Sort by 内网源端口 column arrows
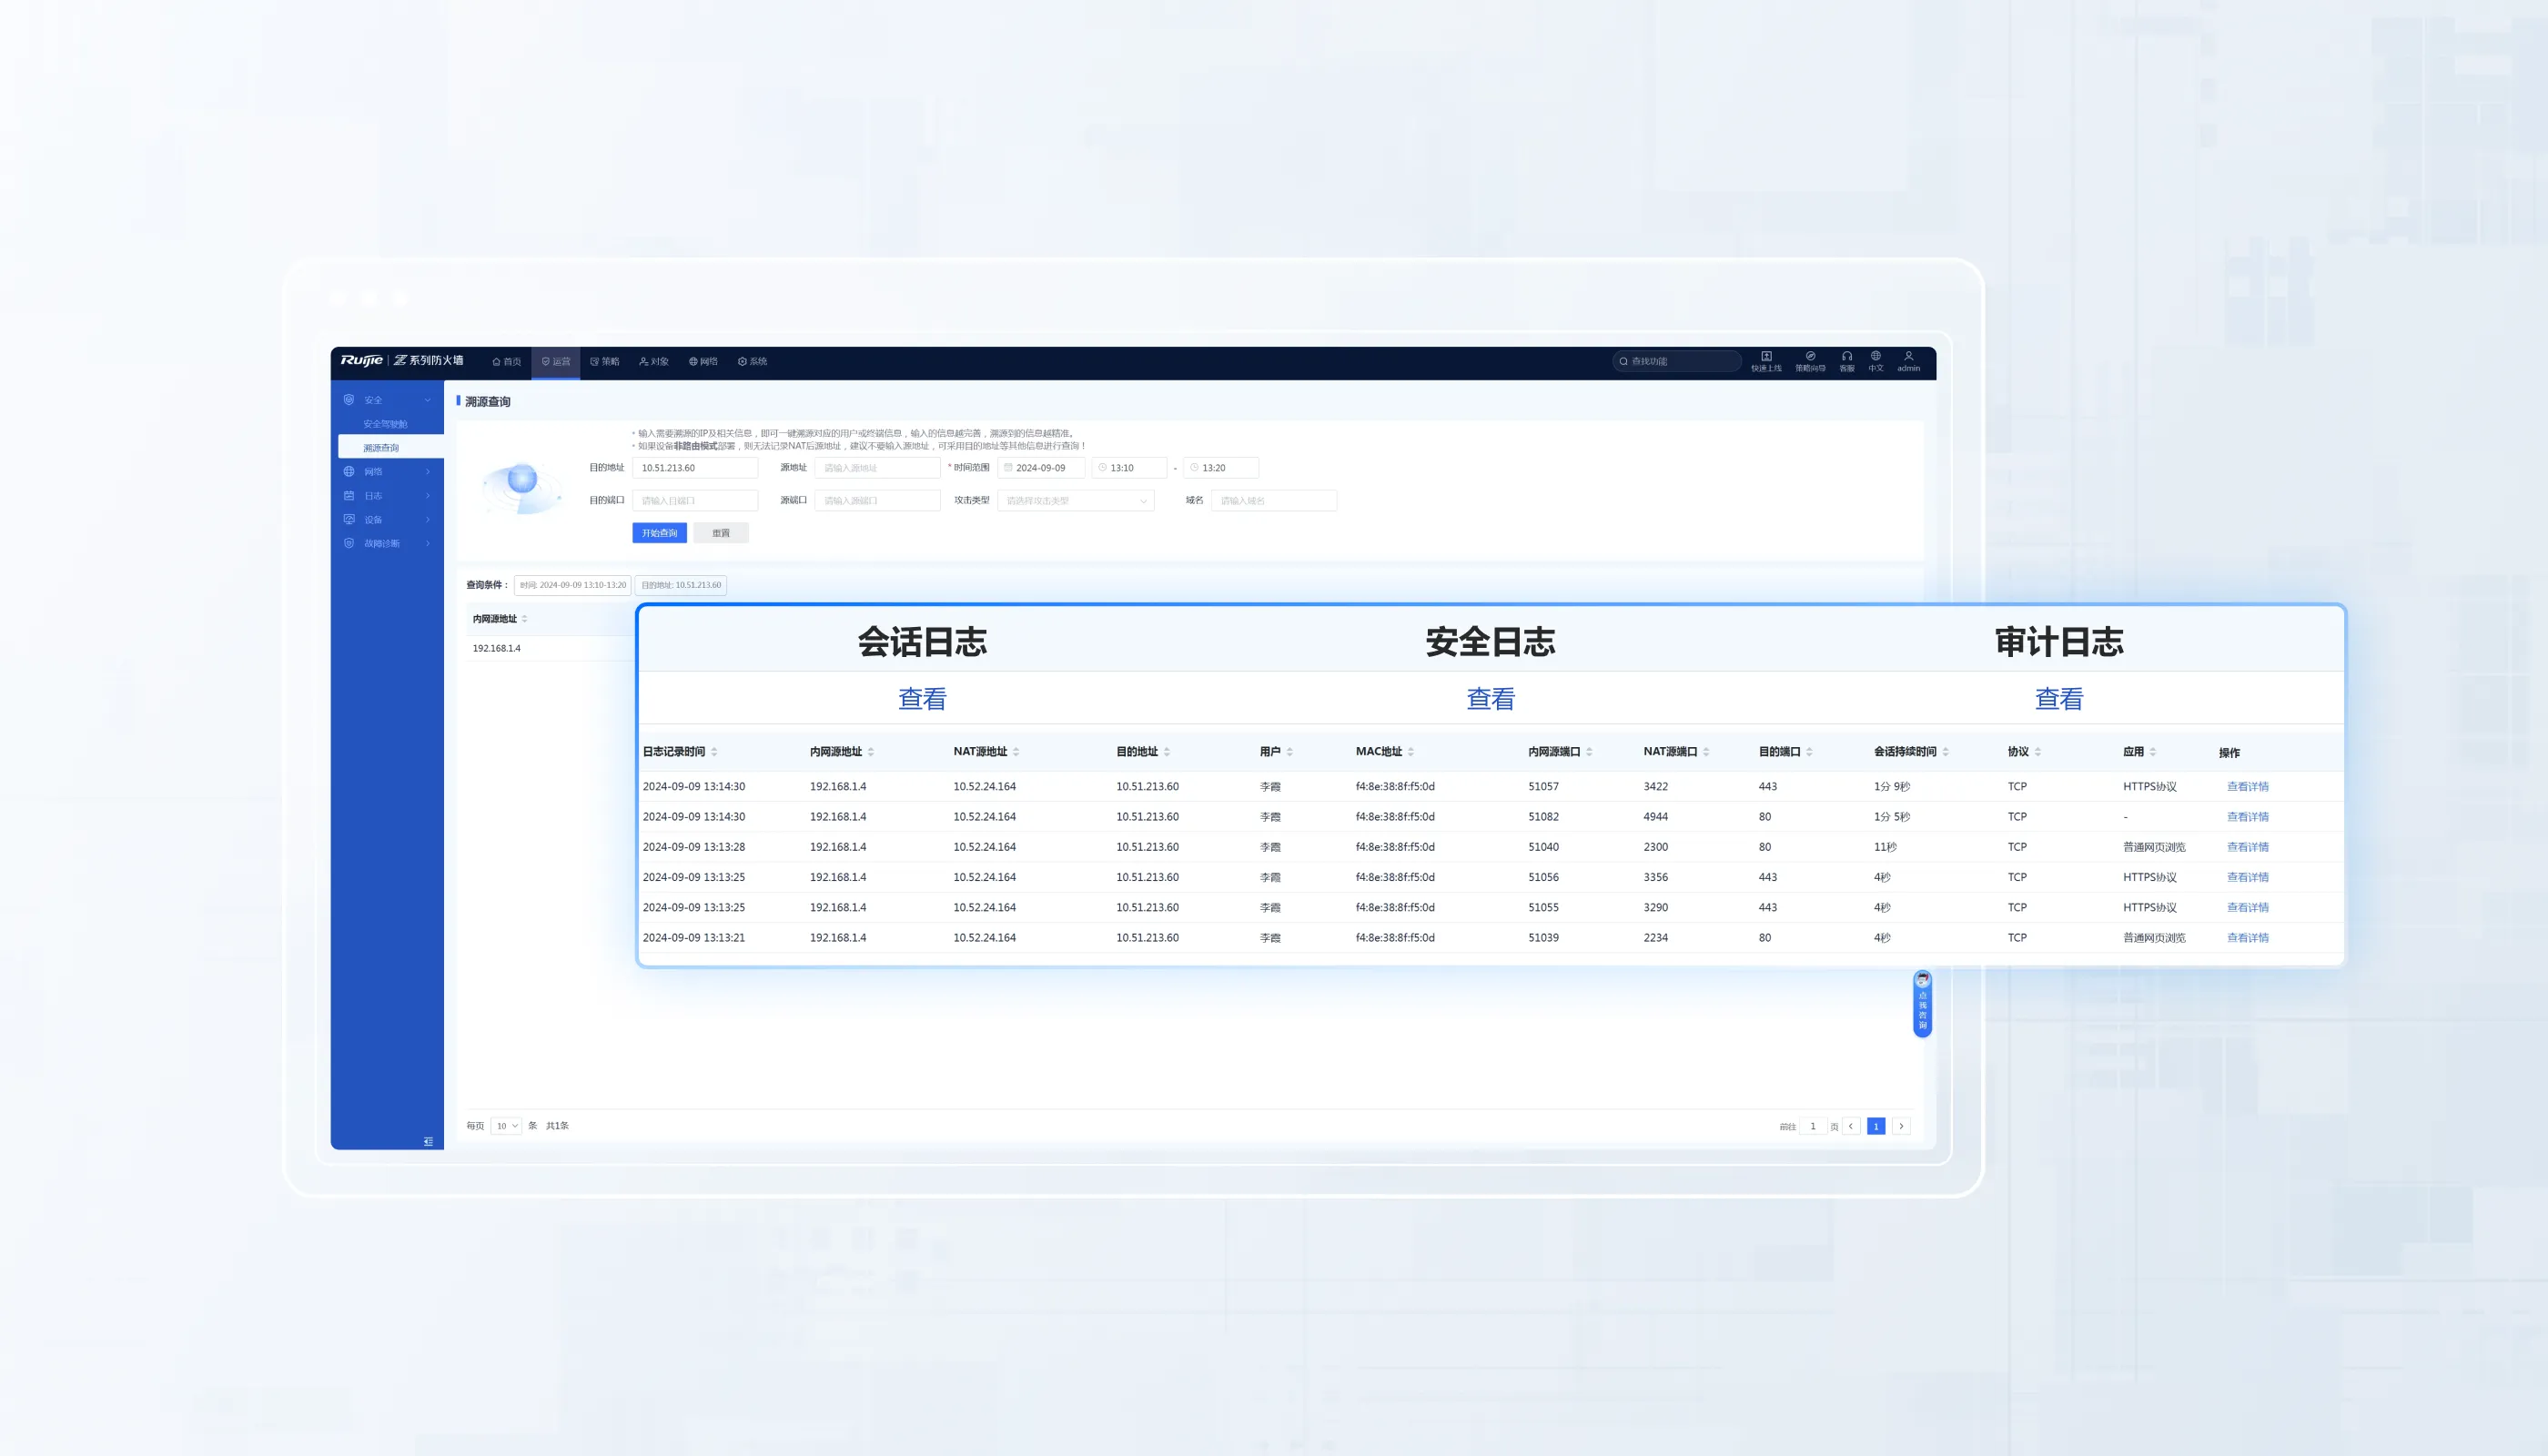Screen dimensions: 2548x1456 [1589, 752]
